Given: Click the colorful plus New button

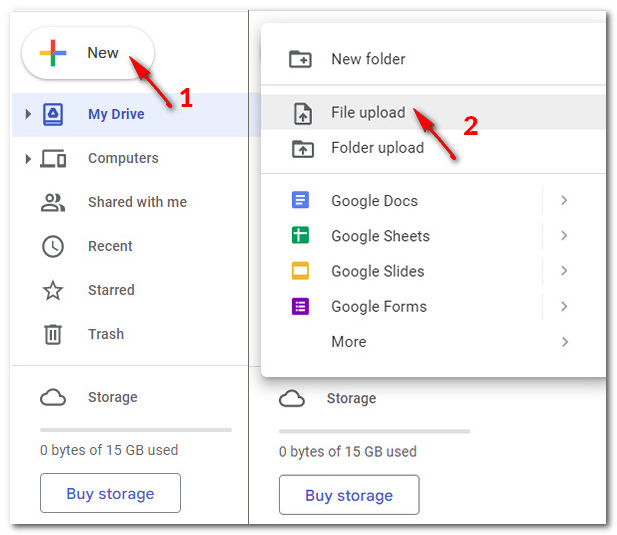Looking at the screenshot, I should click(x=88, y=53).
